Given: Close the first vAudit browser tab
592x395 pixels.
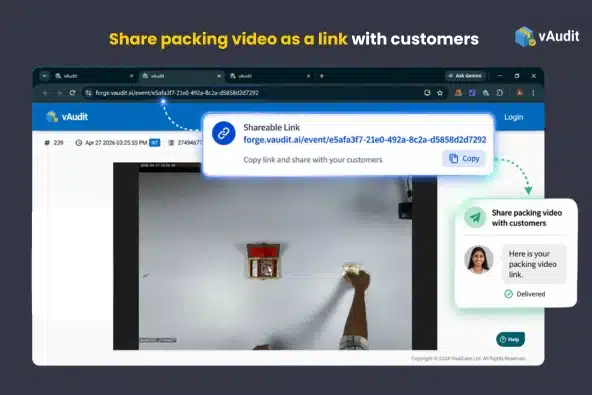Looking at the screenshot, I should click(x=131, y=76).
